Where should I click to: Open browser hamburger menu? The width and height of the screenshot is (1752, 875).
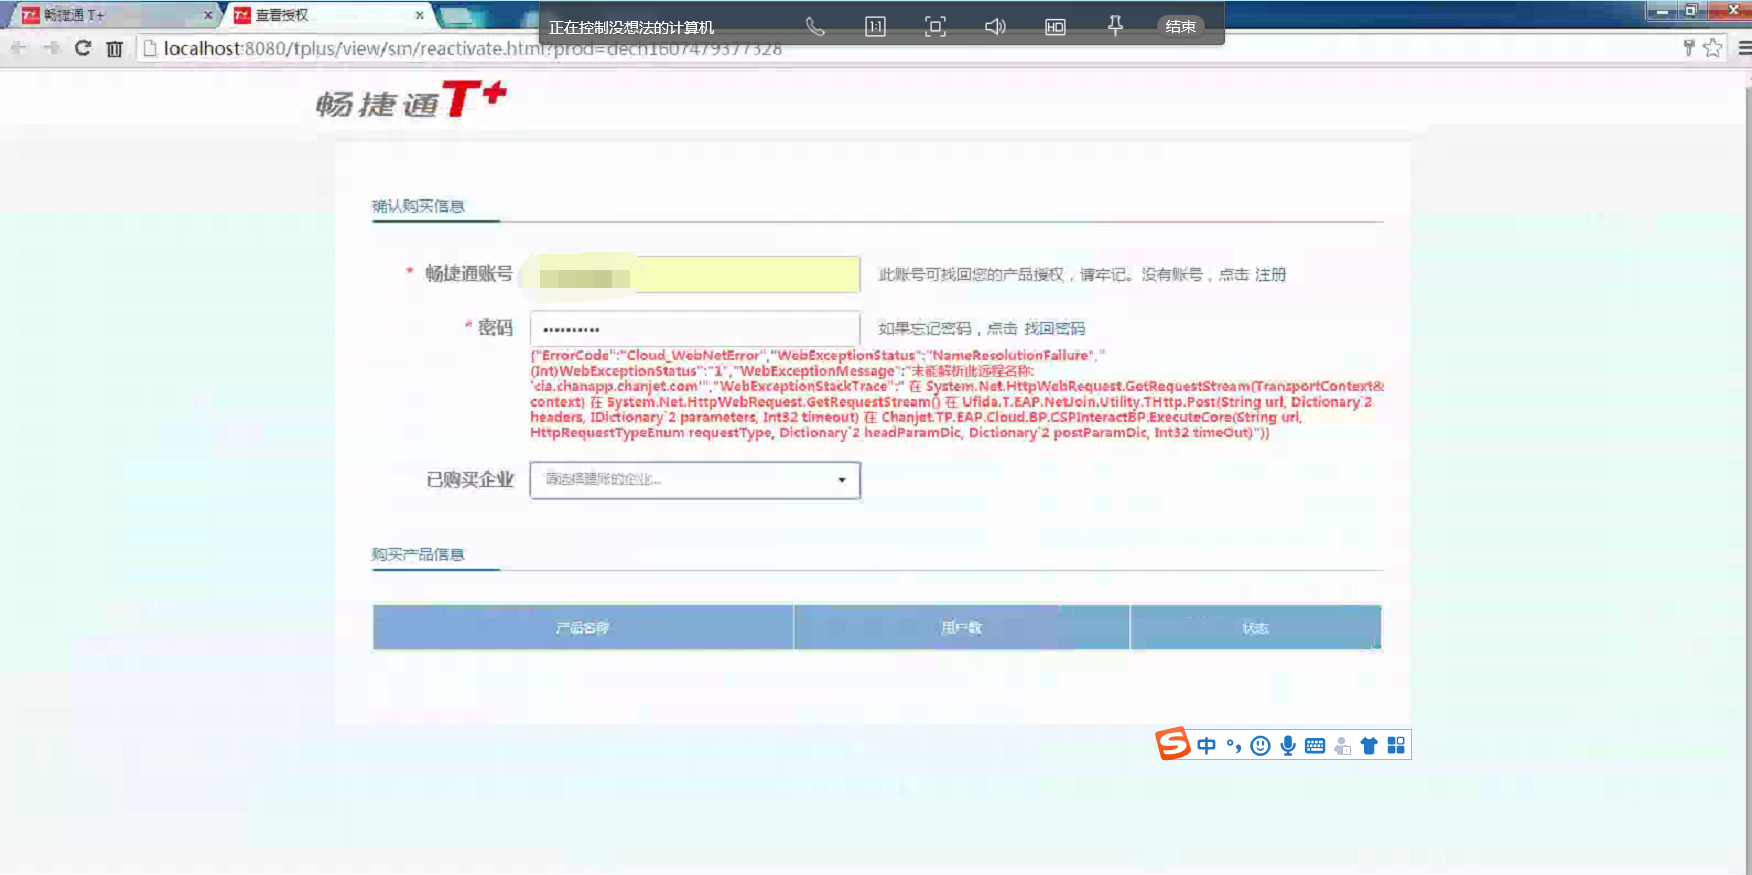[1744, 48]
